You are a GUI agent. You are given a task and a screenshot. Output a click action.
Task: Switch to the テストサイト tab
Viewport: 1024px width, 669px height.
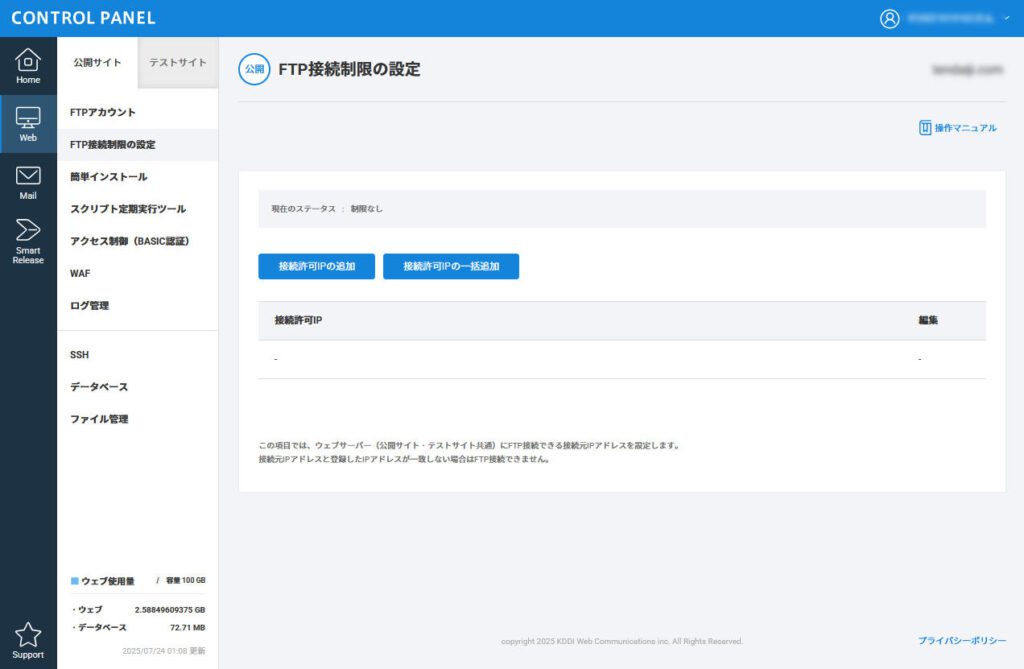178,63
